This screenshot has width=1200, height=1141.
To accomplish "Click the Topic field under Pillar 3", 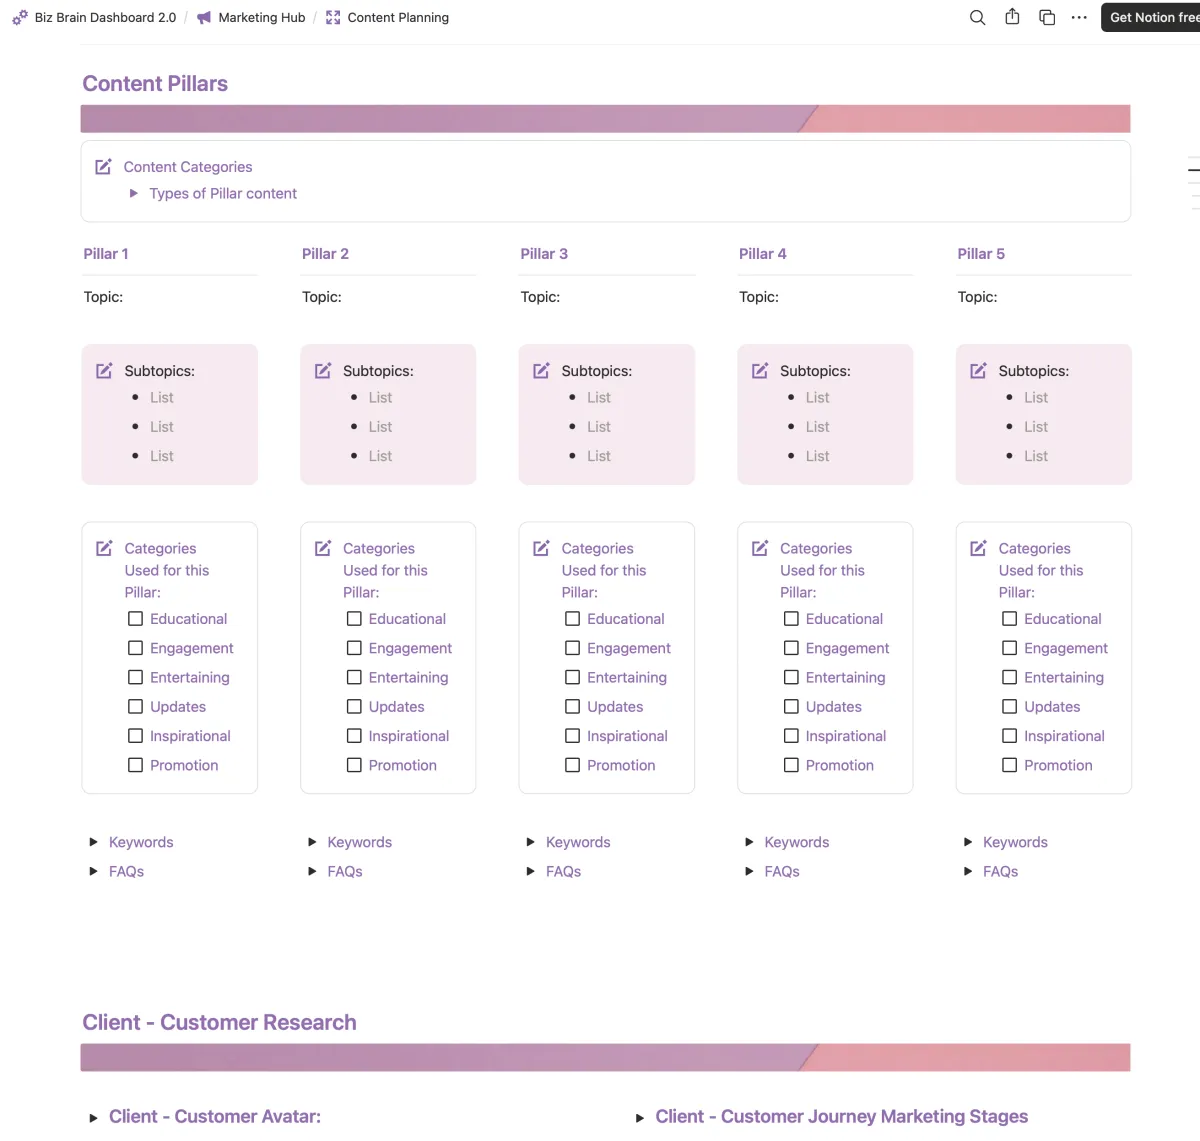I will 606,297.
